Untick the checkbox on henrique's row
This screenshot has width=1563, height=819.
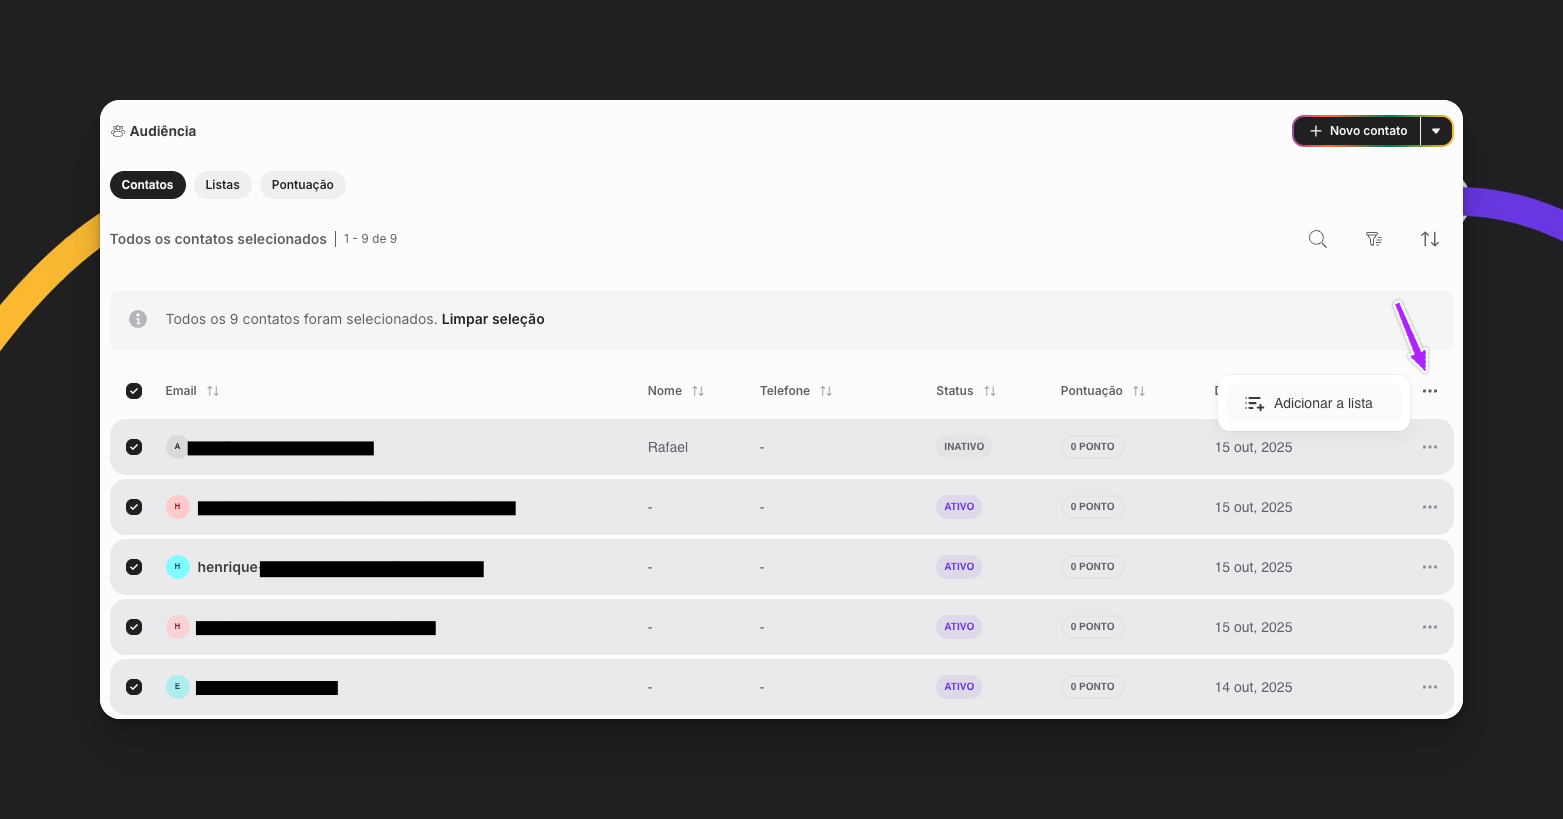pos(134,567)
